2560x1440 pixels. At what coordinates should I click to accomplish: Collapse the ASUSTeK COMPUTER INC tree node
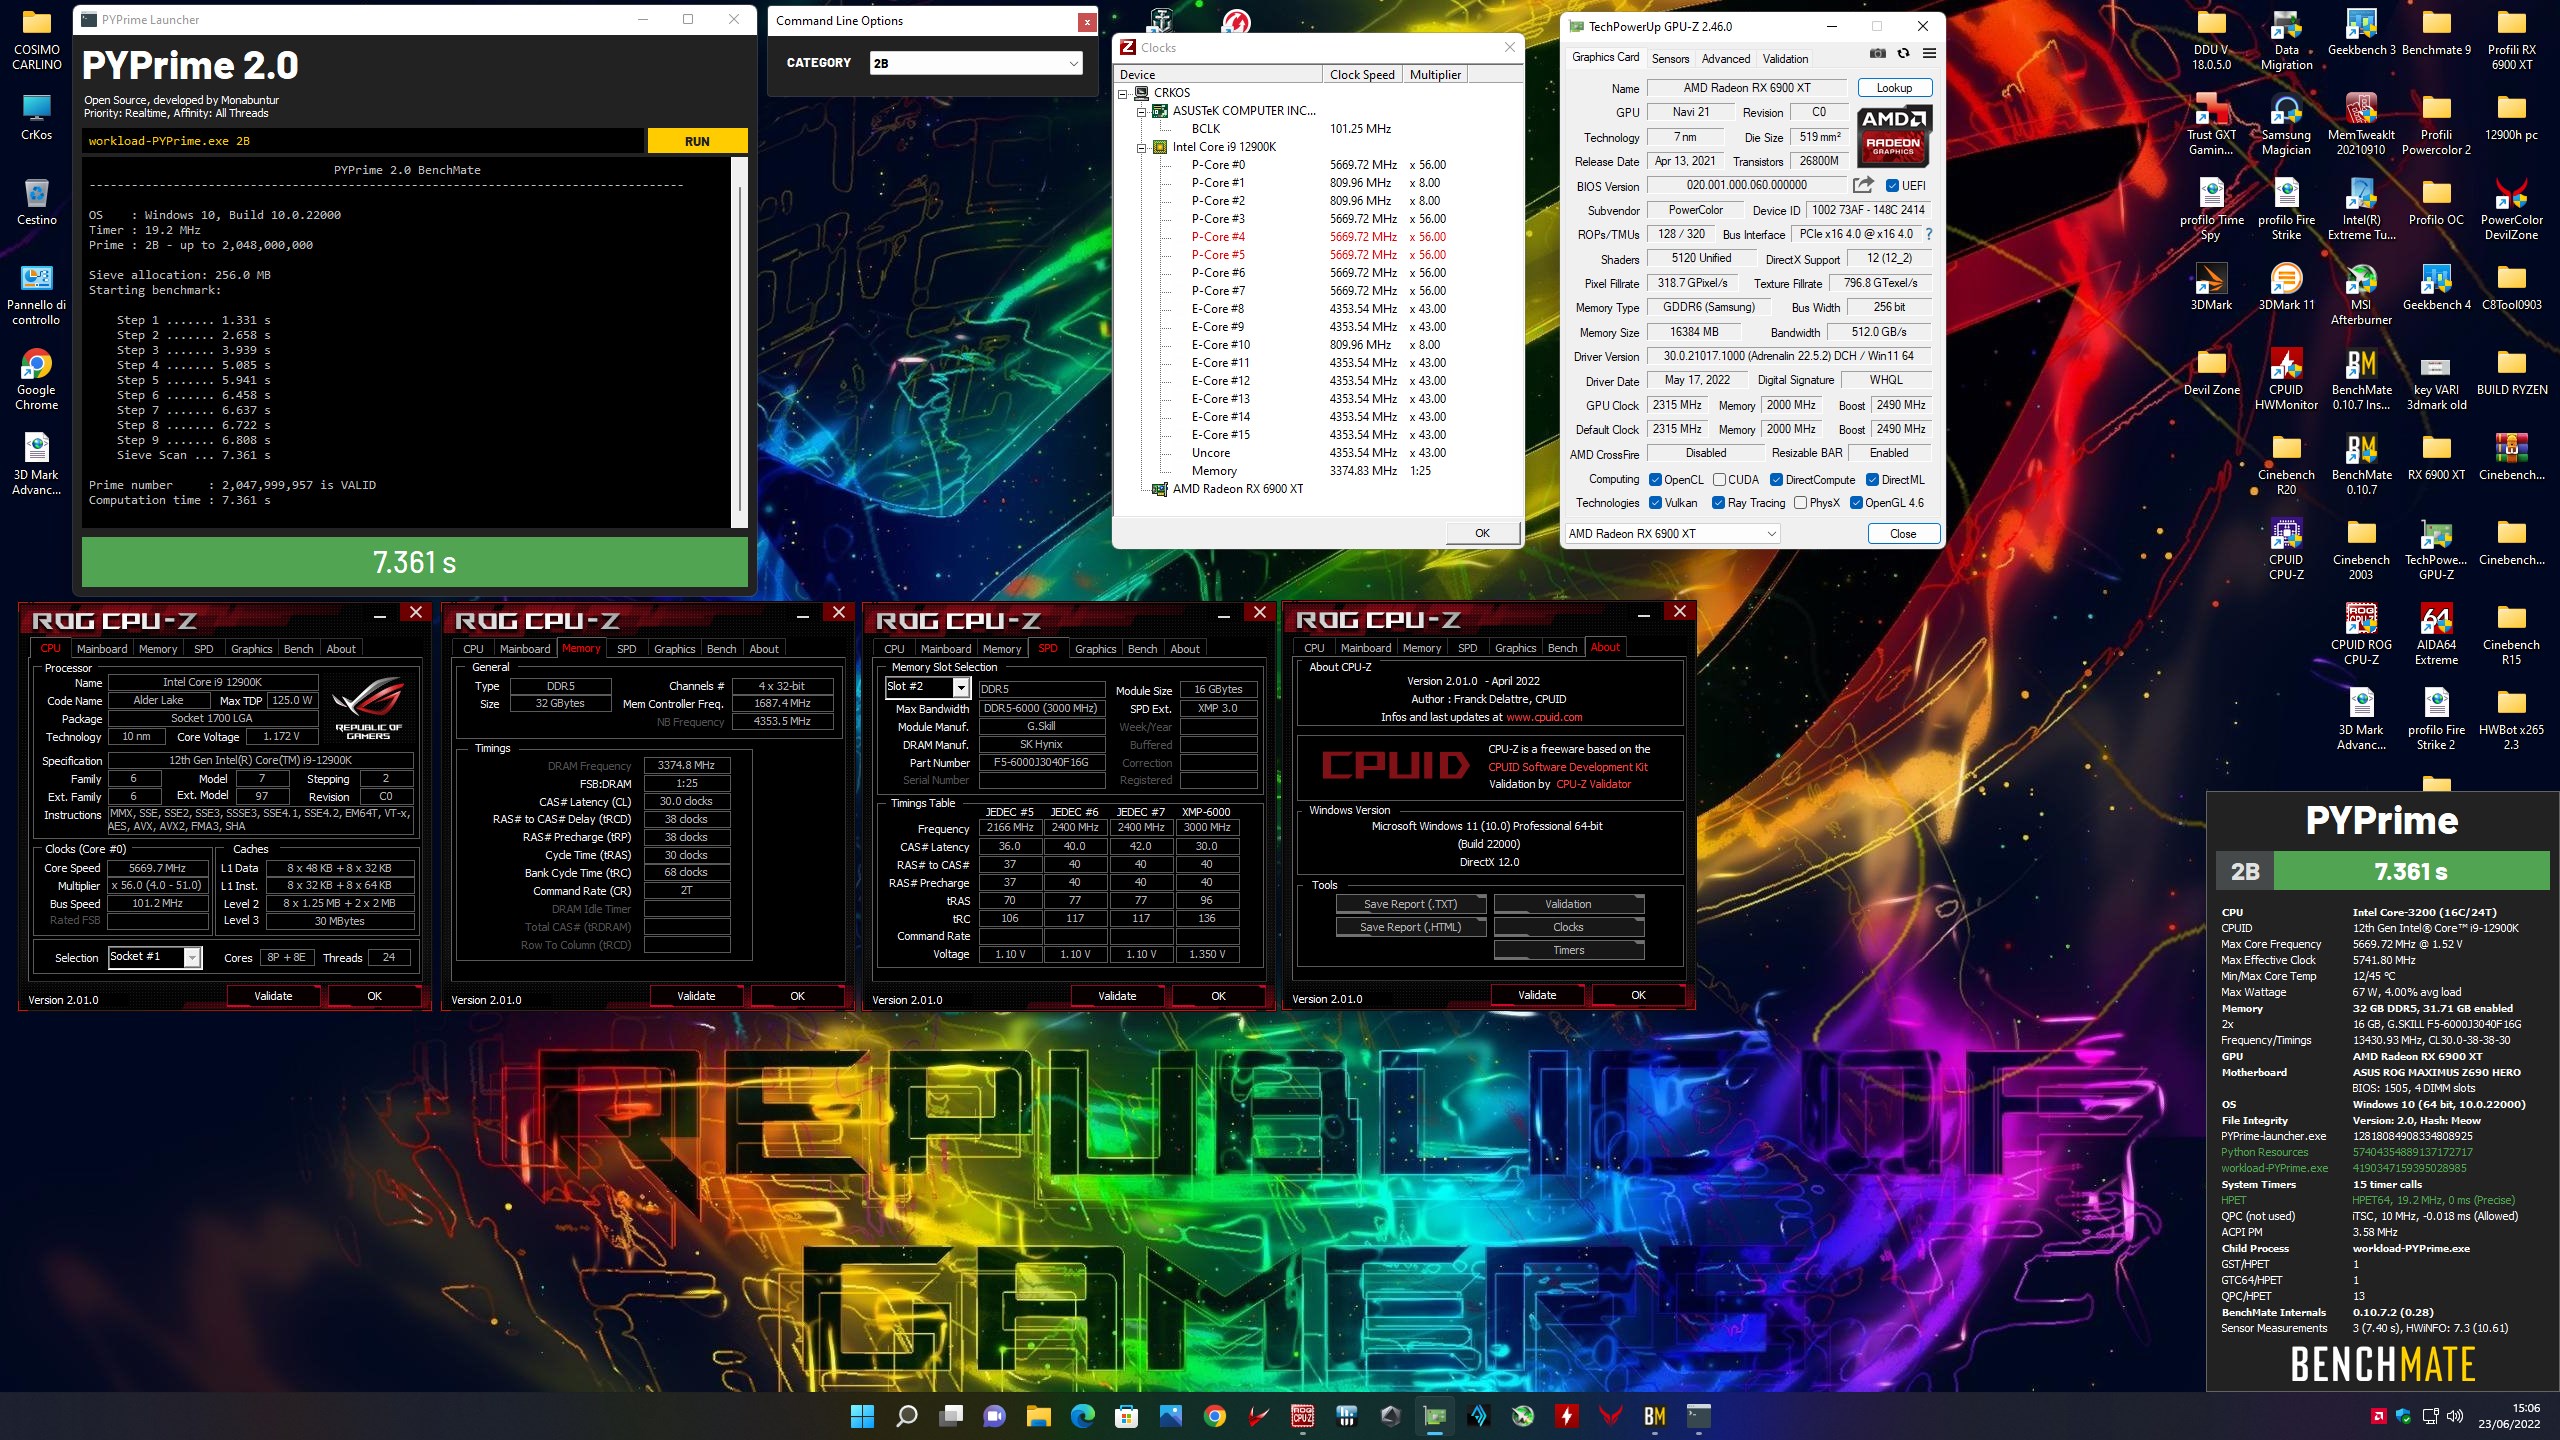(1141, 111)
